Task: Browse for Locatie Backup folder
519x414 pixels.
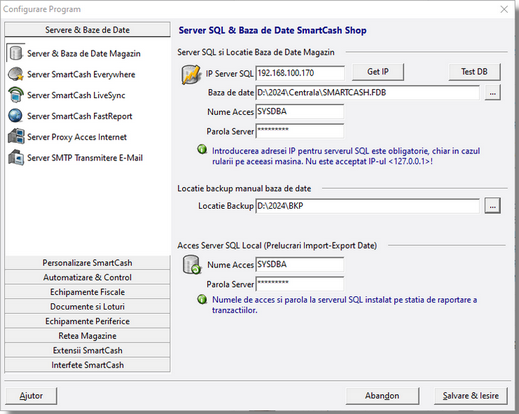Action: point(492,206)
